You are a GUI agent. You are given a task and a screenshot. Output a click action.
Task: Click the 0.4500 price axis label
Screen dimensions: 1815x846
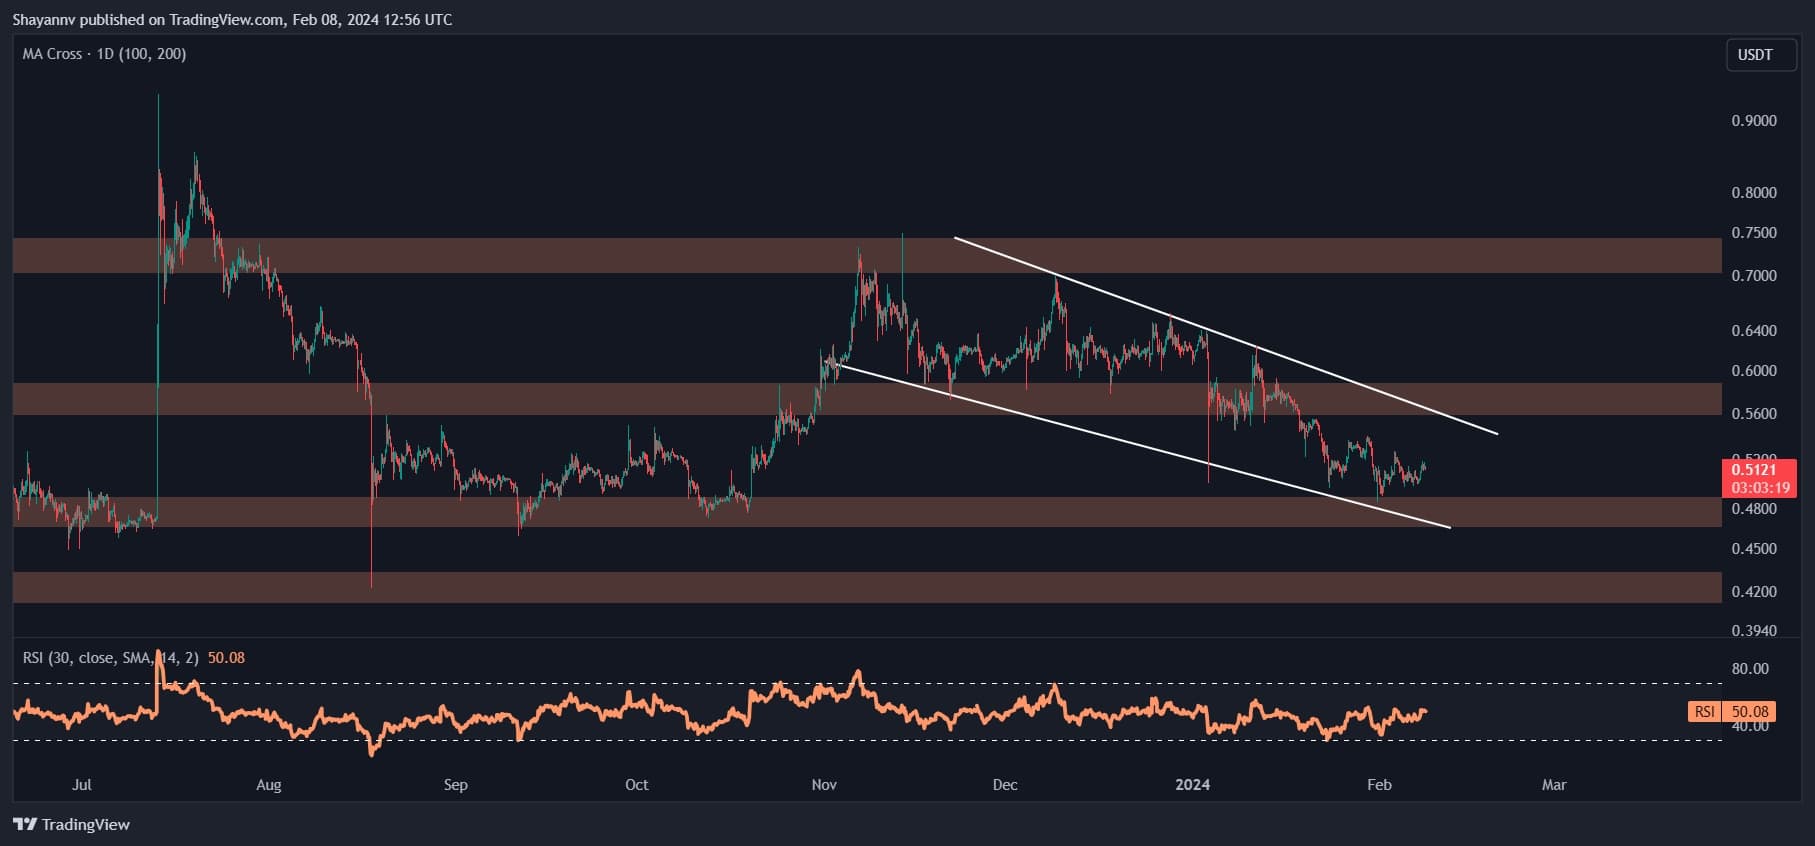1754,549
